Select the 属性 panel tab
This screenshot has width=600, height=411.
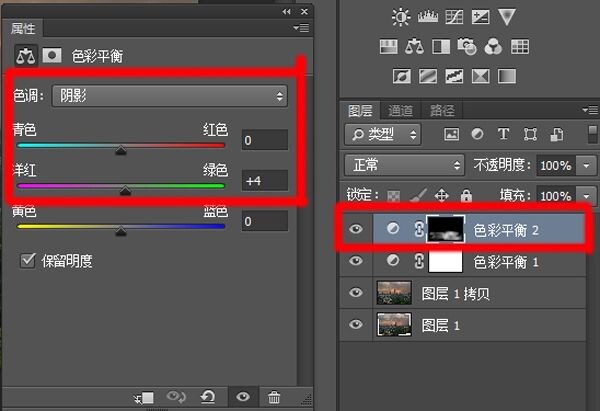tap(23, 28)
